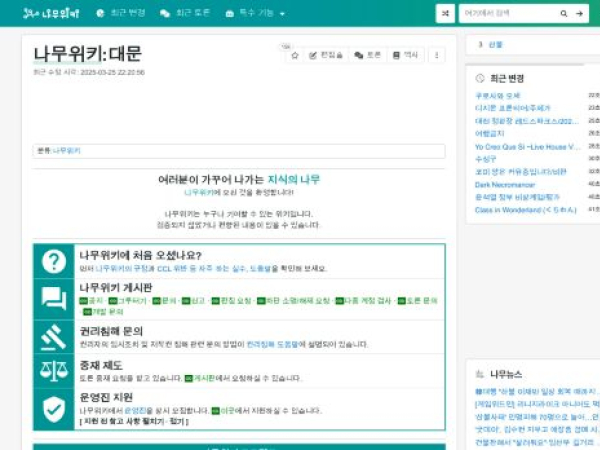Image resolution: width=600 pixels, height=450 pixels.
Task: Open the 개발 문의 board link
Action: tap(103, 312)
